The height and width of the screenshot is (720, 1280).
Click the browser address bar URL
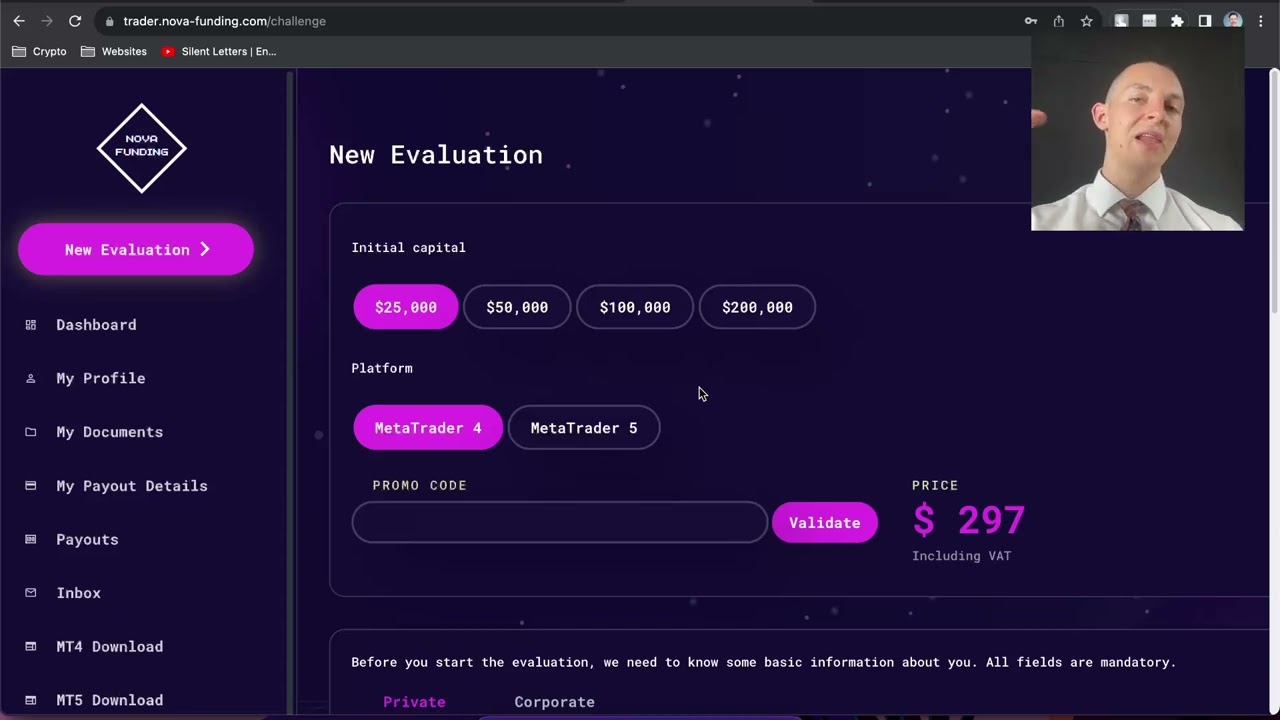pos(225,21)
